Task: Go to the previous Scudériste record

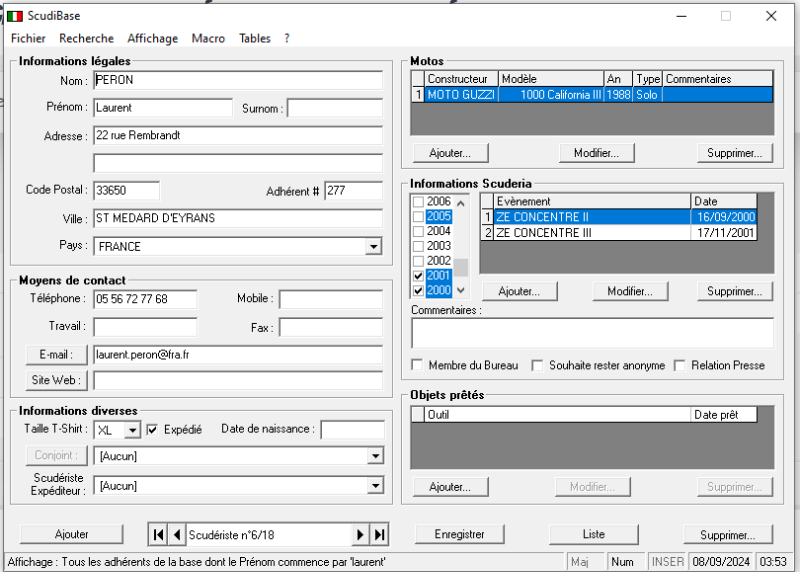Action: (x=176, y=535)
